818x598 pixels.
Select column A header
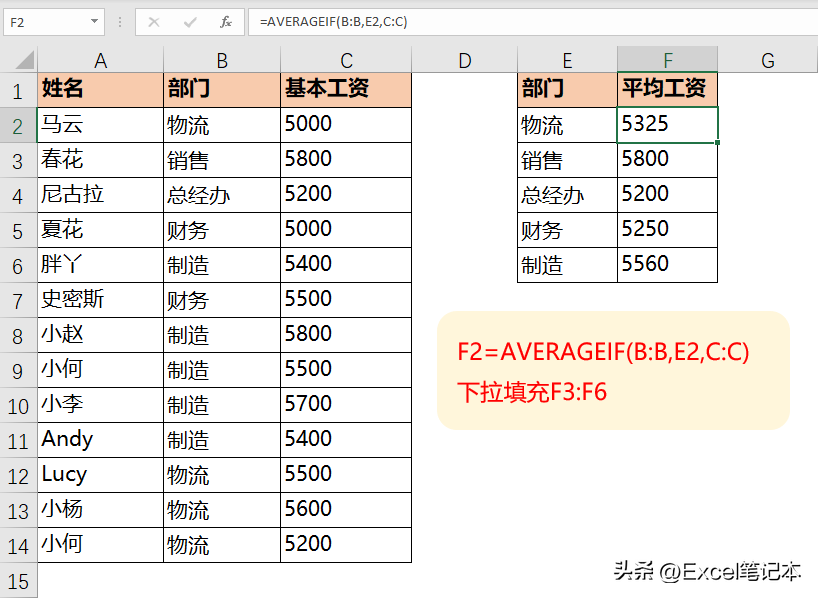coord(100,59)
